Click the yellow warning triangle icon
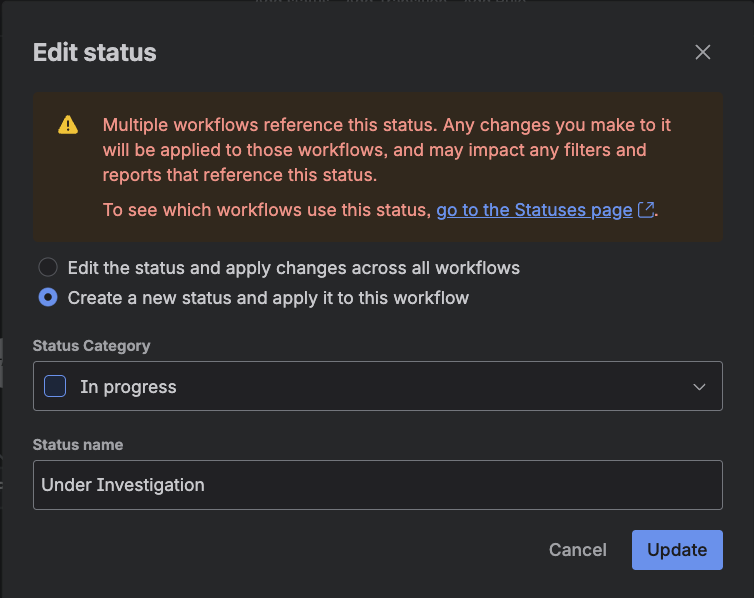This screenshot has width=754, height=598. [x=67, y=125]
